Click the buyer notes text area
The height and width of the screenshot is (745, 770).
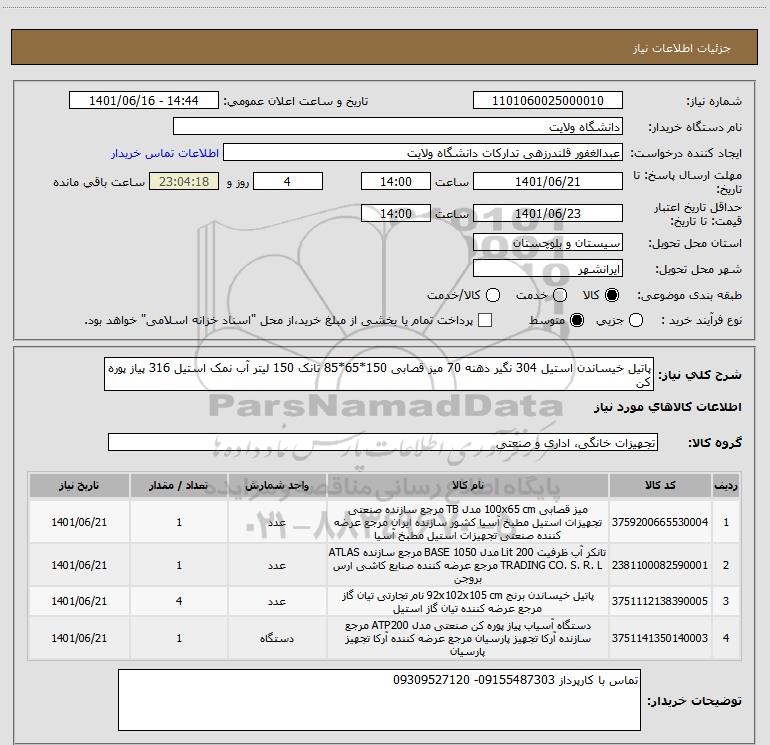click(379, 699)
